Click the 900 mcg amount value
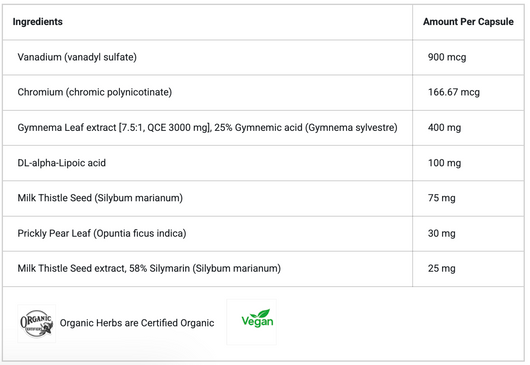Image resolution: width=530 pixels, height=365 pixels. tap(447, 57)
